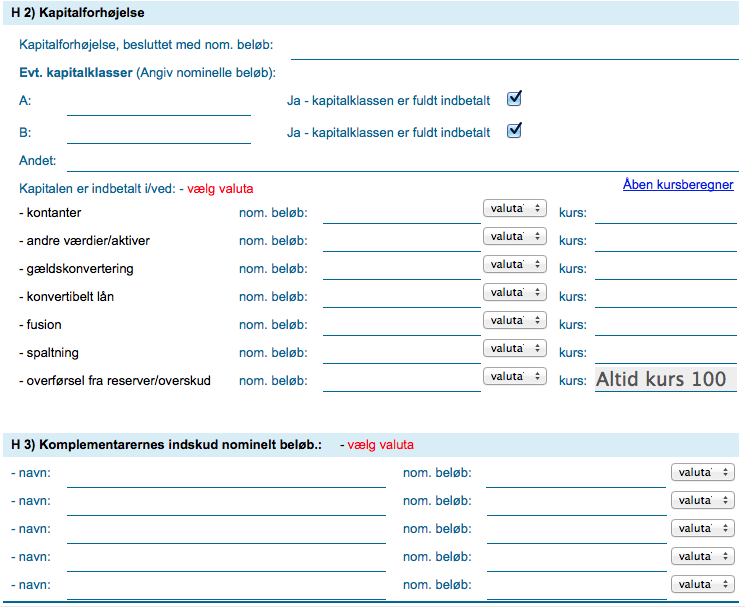Focus third navn row nom. beløb field
The image size is (745, 607).
tap(576, 531)
